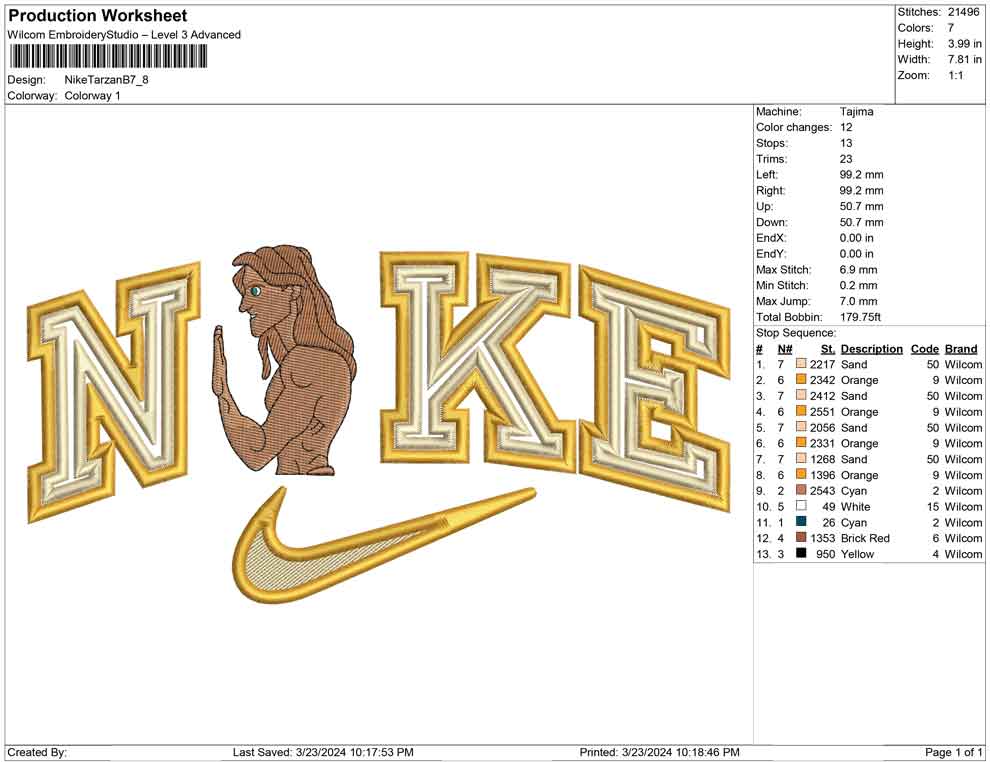Click stitch count '2217' in row 1
This screenshot has width=990, height=762.
coord(822,364)
